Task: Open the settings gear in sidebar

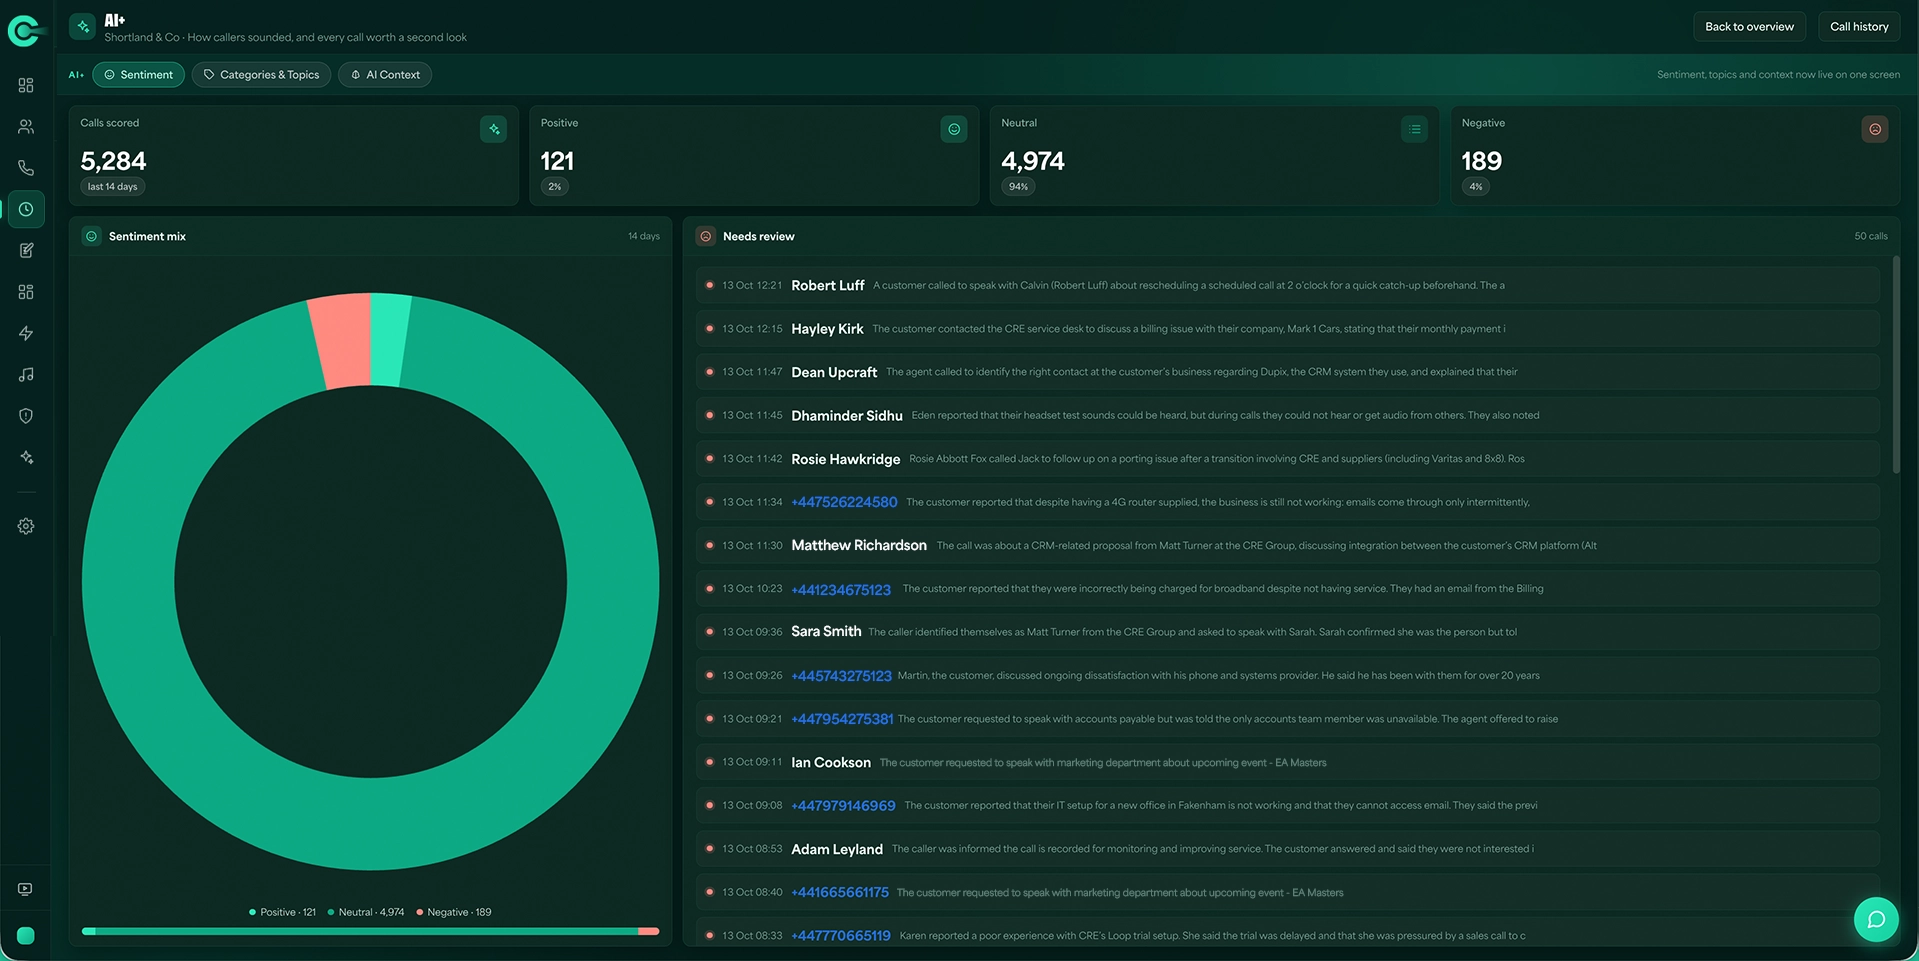Action: click(x=26, y=526)
